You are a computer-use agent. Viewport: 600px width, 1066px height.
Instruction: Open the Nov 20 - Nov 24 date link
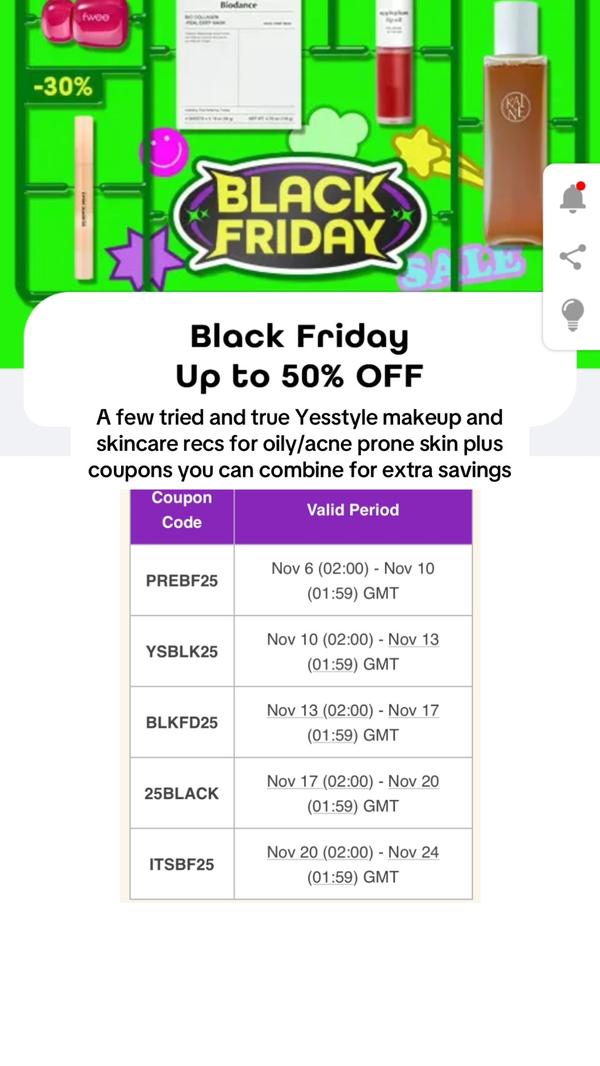click(353, 864)
